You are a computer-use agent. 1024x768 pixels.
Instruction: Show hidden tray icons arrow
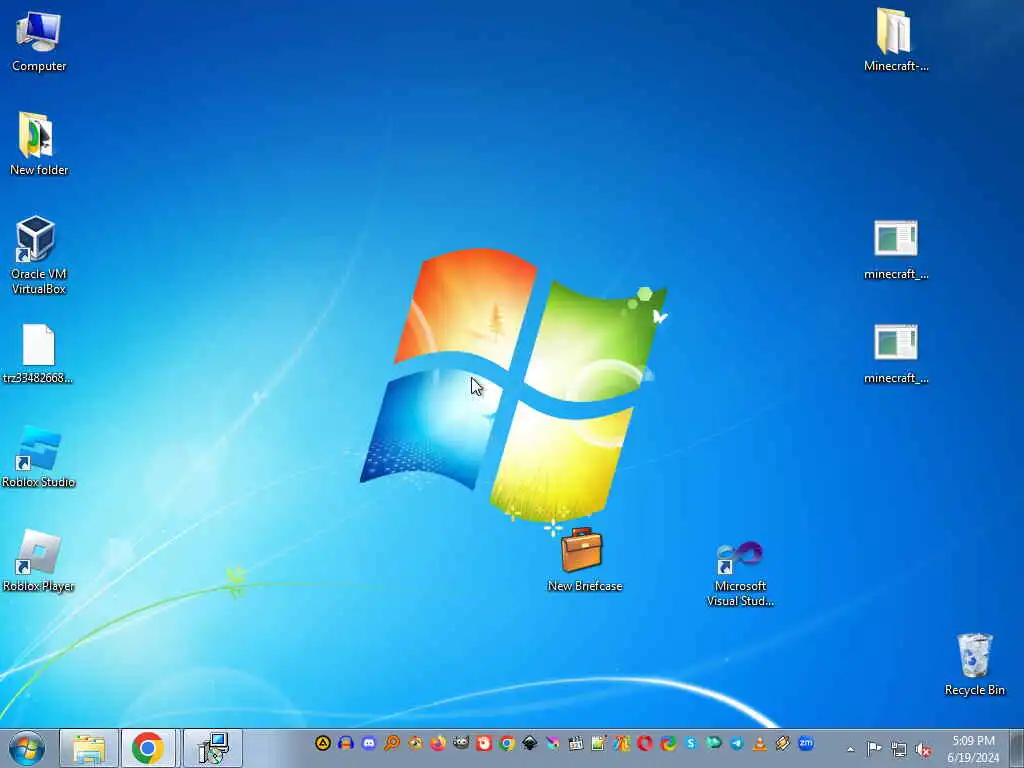pyautogui.click(x=850, y=749)
